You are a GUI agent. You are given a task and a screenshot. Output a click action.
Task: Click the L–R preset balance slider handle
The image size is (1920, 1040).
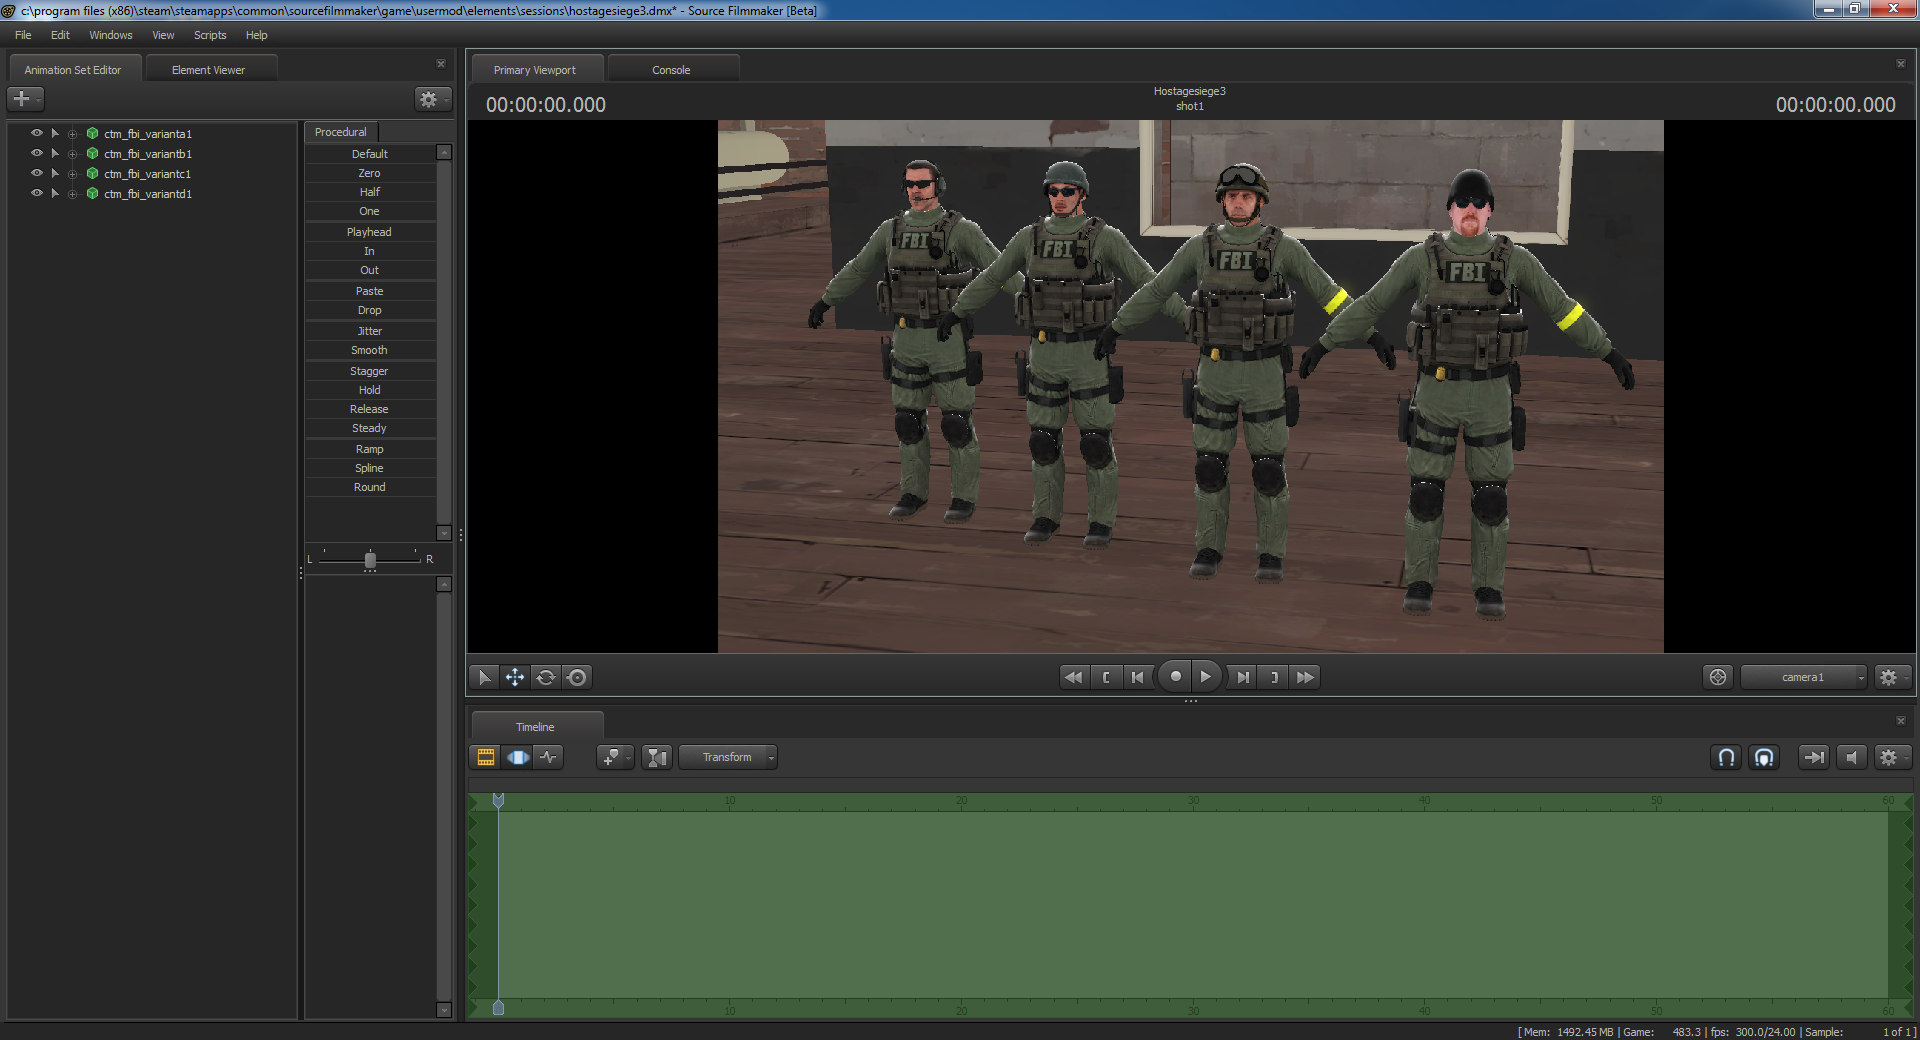point(370,560)
